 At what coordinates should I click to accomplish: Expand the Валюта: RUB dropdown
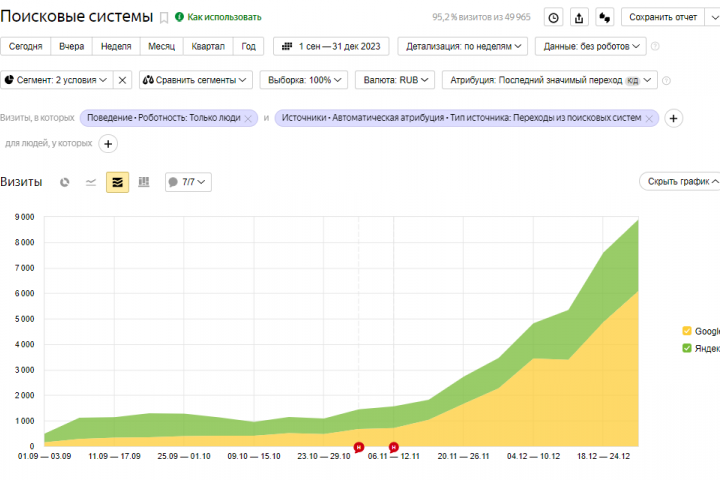coord(395,80)
